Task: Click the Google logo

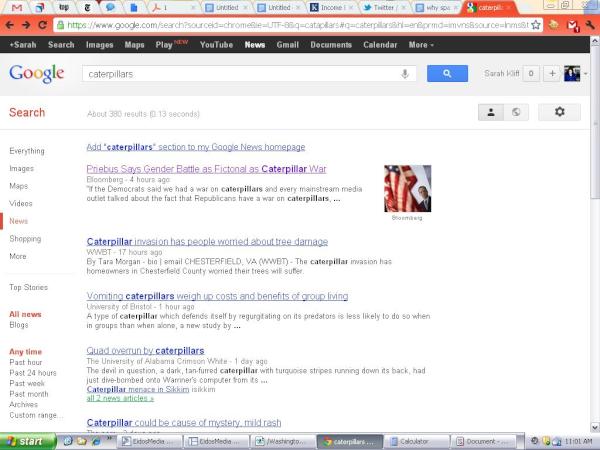Action: pyautogui.click(x=37, y=73)
